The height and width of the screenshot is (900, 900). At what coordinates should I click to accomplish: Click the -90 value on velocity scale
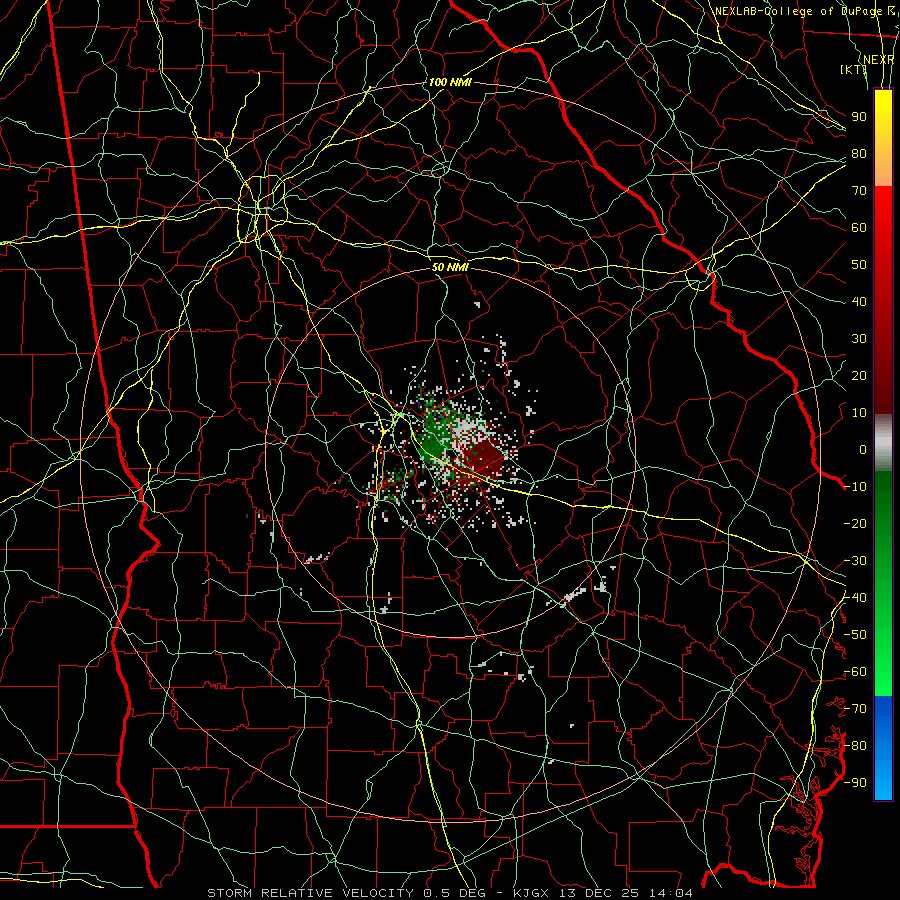coord(855,783)
